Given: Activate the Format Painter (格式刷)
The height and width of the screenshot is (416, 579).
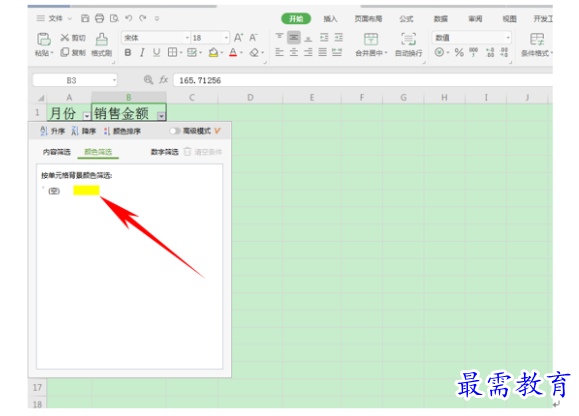Looking at the screenshot, I should [x=102, y=45].
